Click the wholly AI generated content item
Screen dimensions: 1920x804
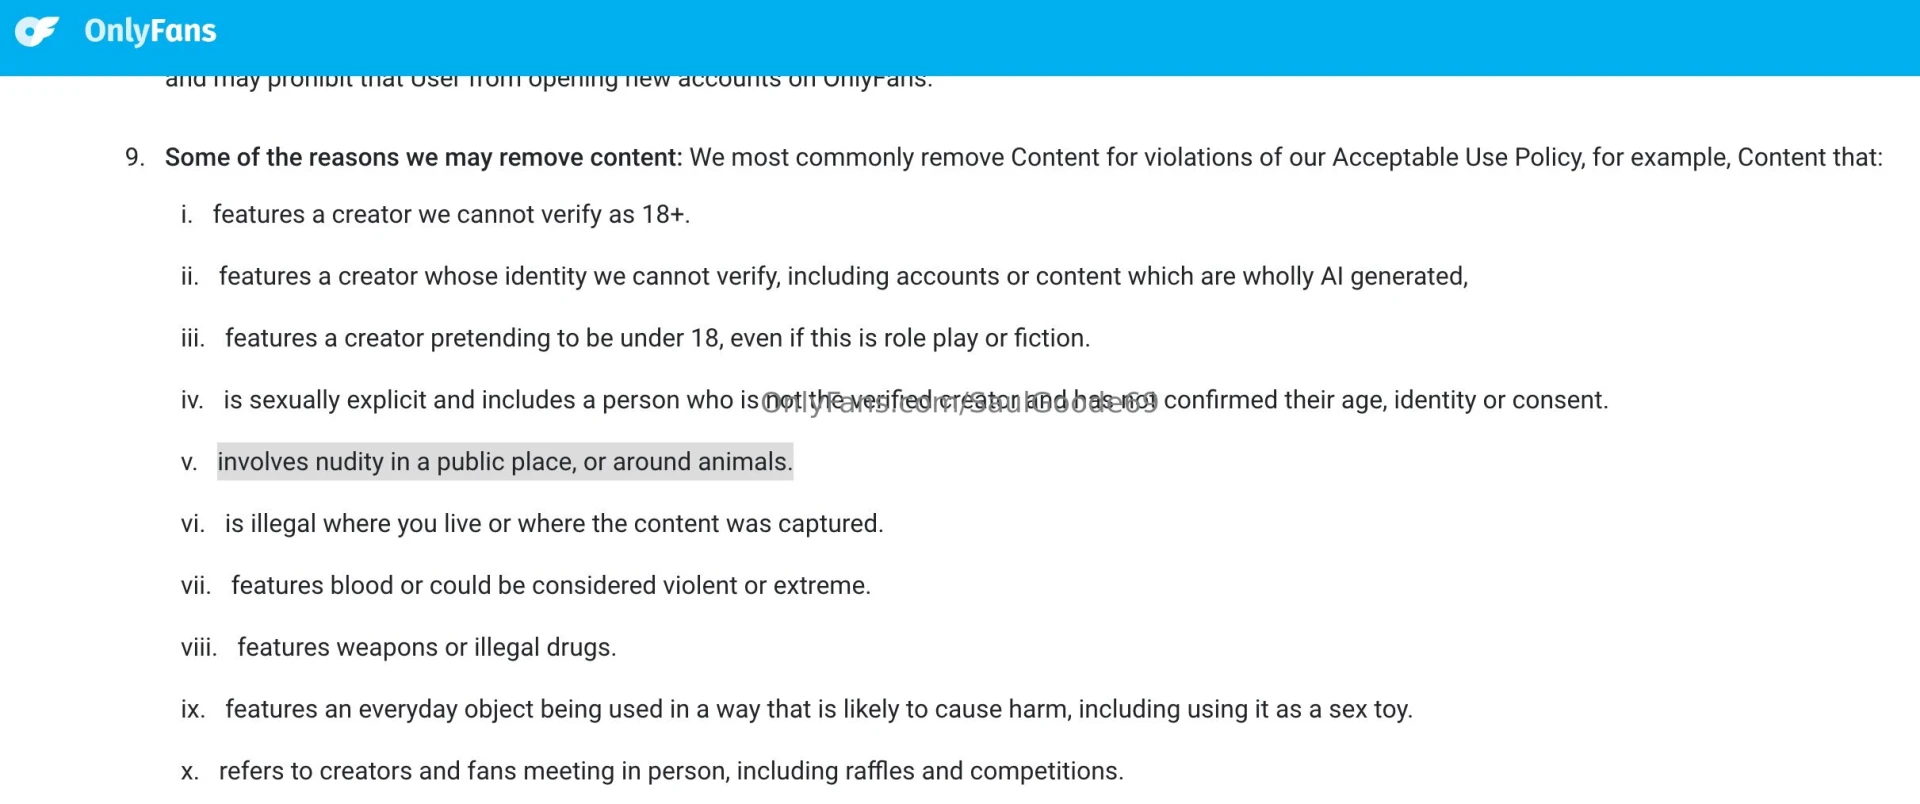point(843,277)
